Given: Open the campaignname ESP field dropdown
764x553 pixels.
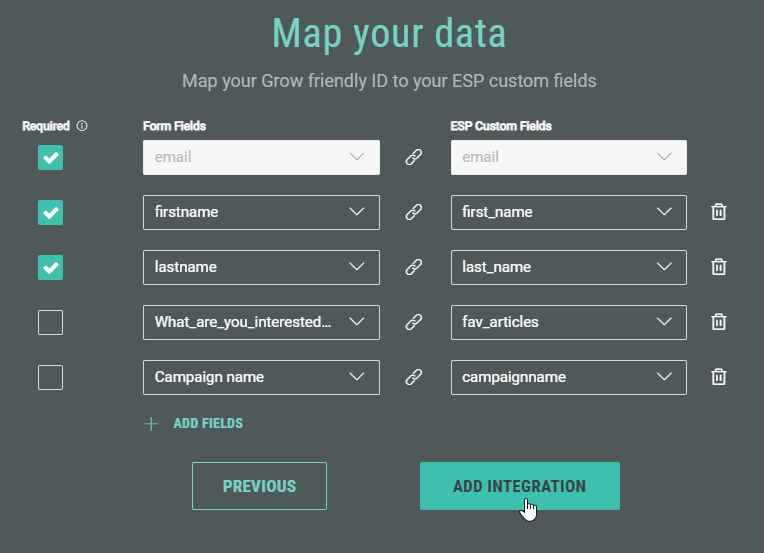Looking at the screenshot, I should click(x=568, y=377).
